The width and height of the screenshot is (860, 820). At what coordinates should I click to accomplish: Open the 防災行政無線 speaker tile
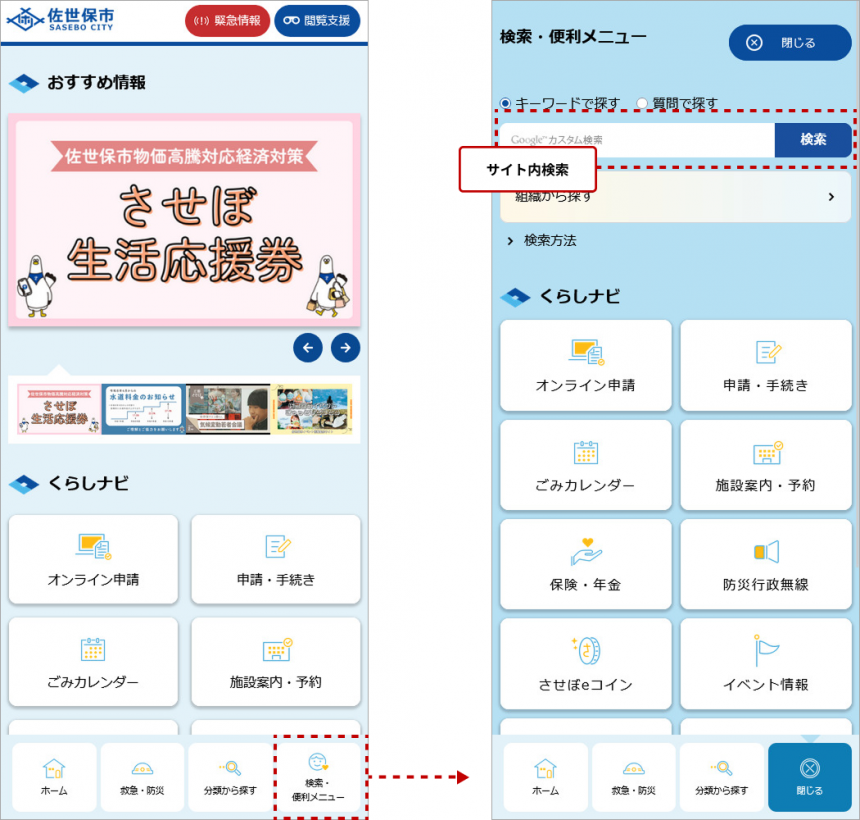pyautogui.click(x=765, y=565)
